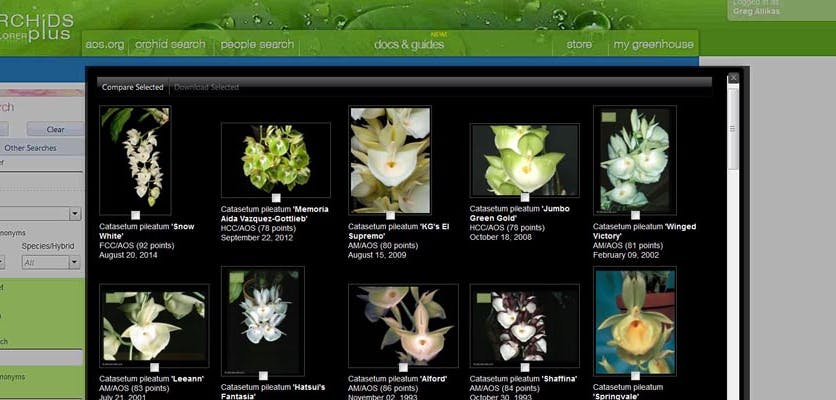This screenshot has width=836, height=400.
Task: Select checkbox for 'Snow White' orchid
Action: (135, 215)
